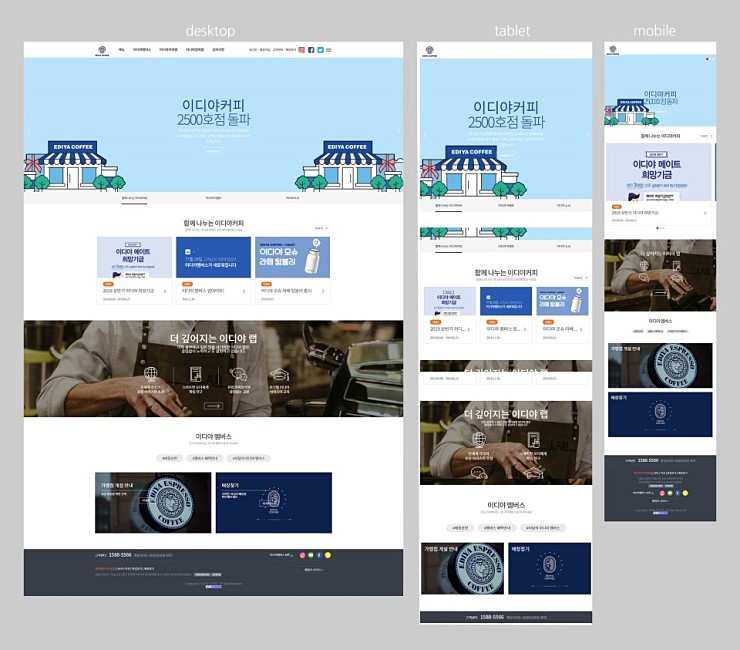The image size is (740, 650).
Task: Open 가맹점 개설 안내 banner on mobile
Action: [660, 365]
